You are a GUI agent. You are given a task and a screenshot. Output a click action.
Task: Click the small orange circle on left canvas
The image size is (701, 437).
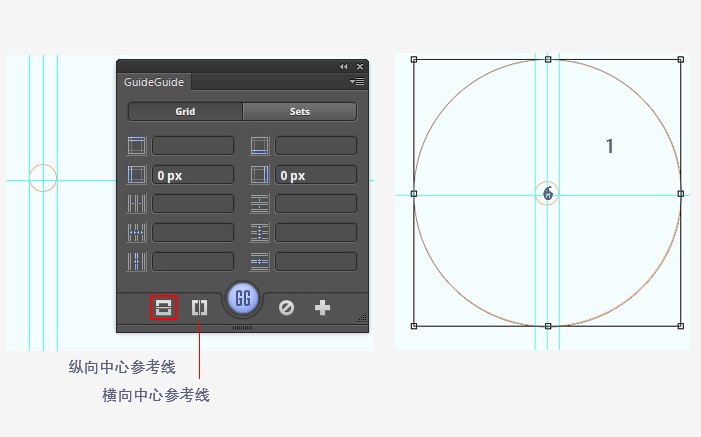pyautogui.click(x=43, y=178)
